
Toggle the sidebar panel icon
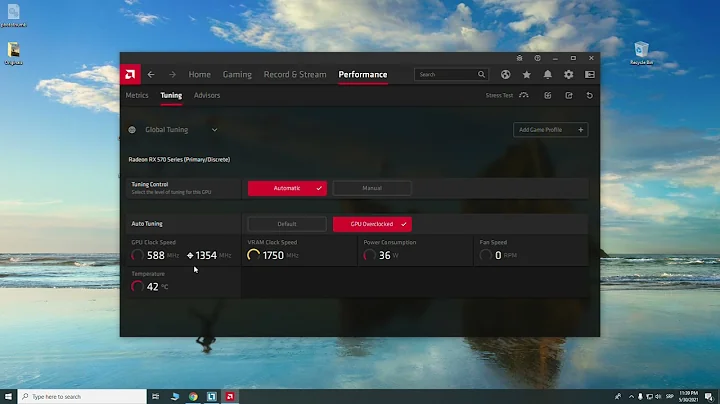click(590, 74)
